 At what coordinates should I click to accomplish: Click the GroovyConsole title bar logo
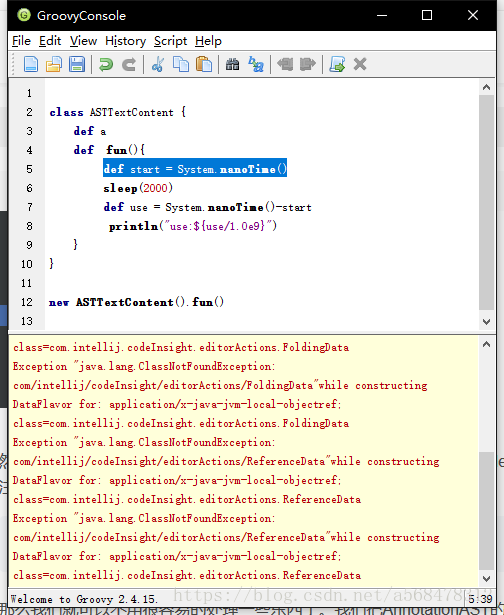24,15
